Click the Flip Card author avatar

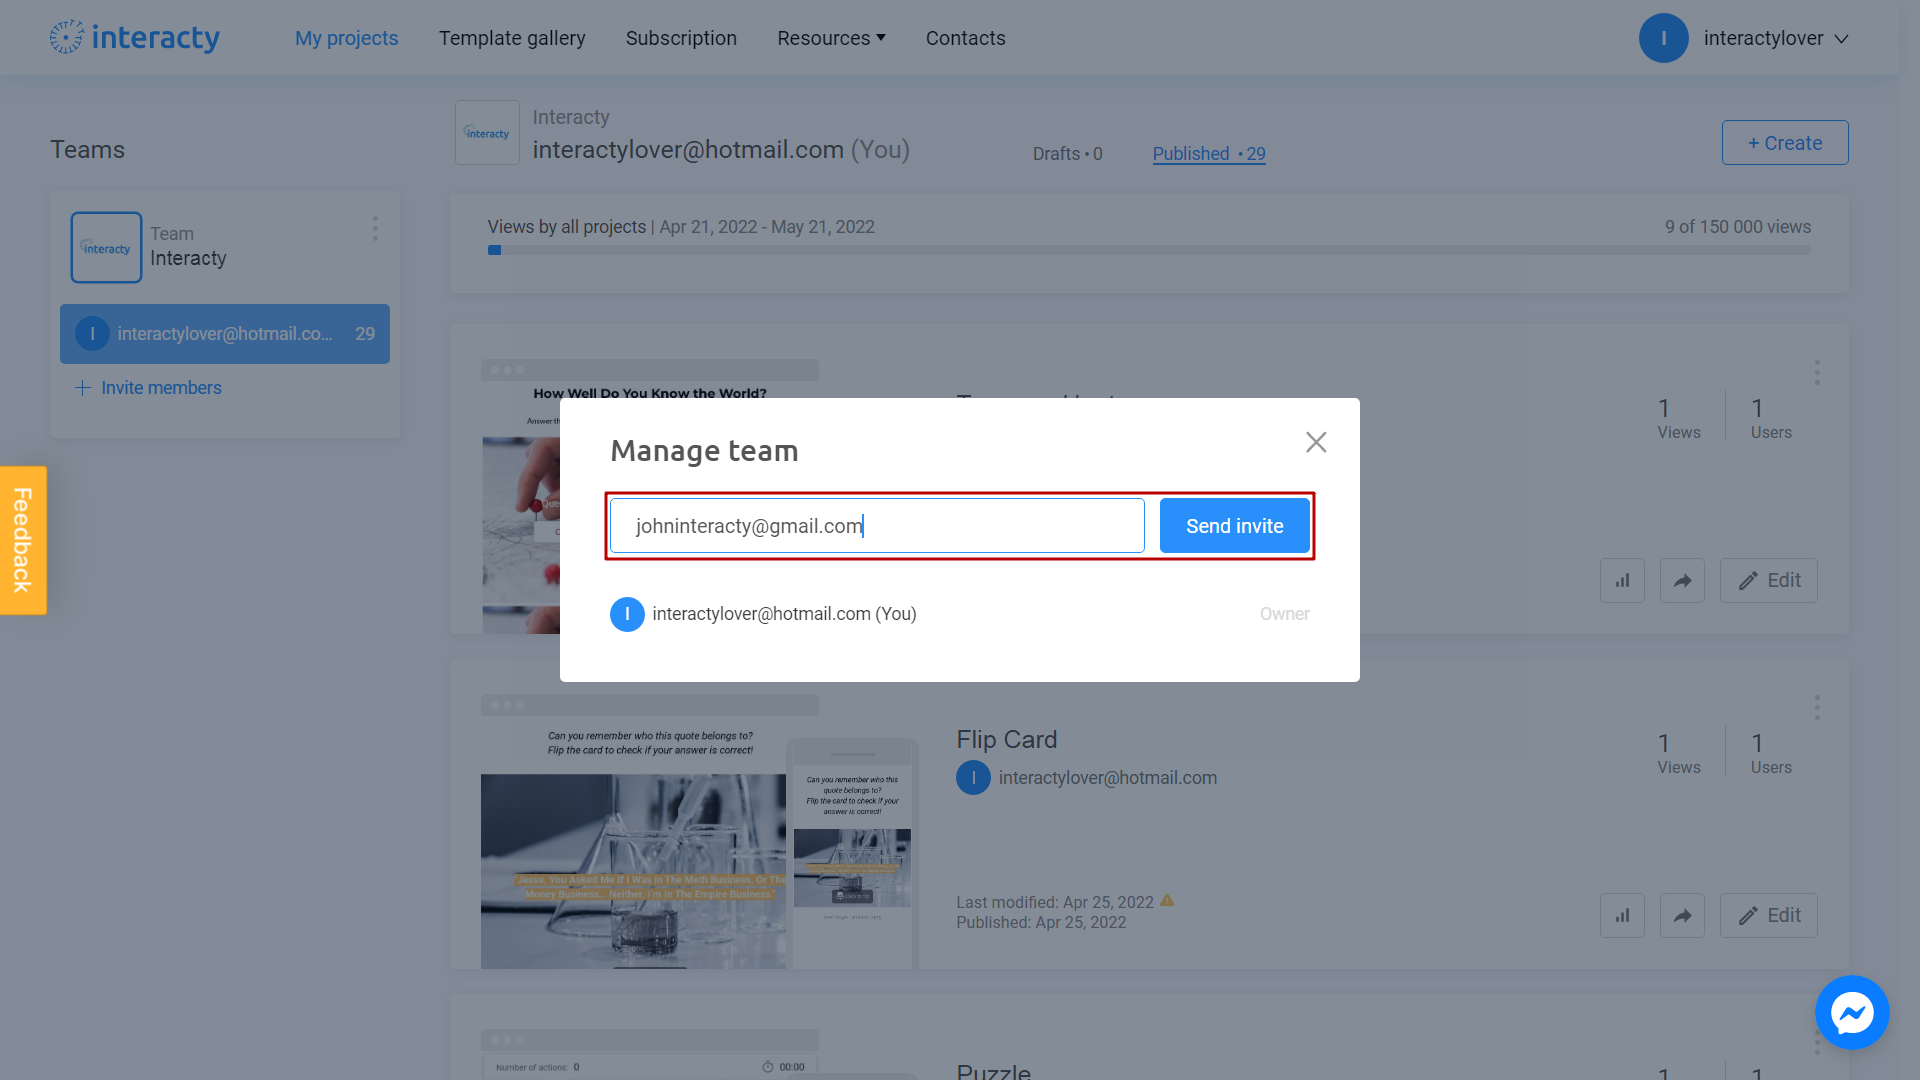click(x=973, y=778)
